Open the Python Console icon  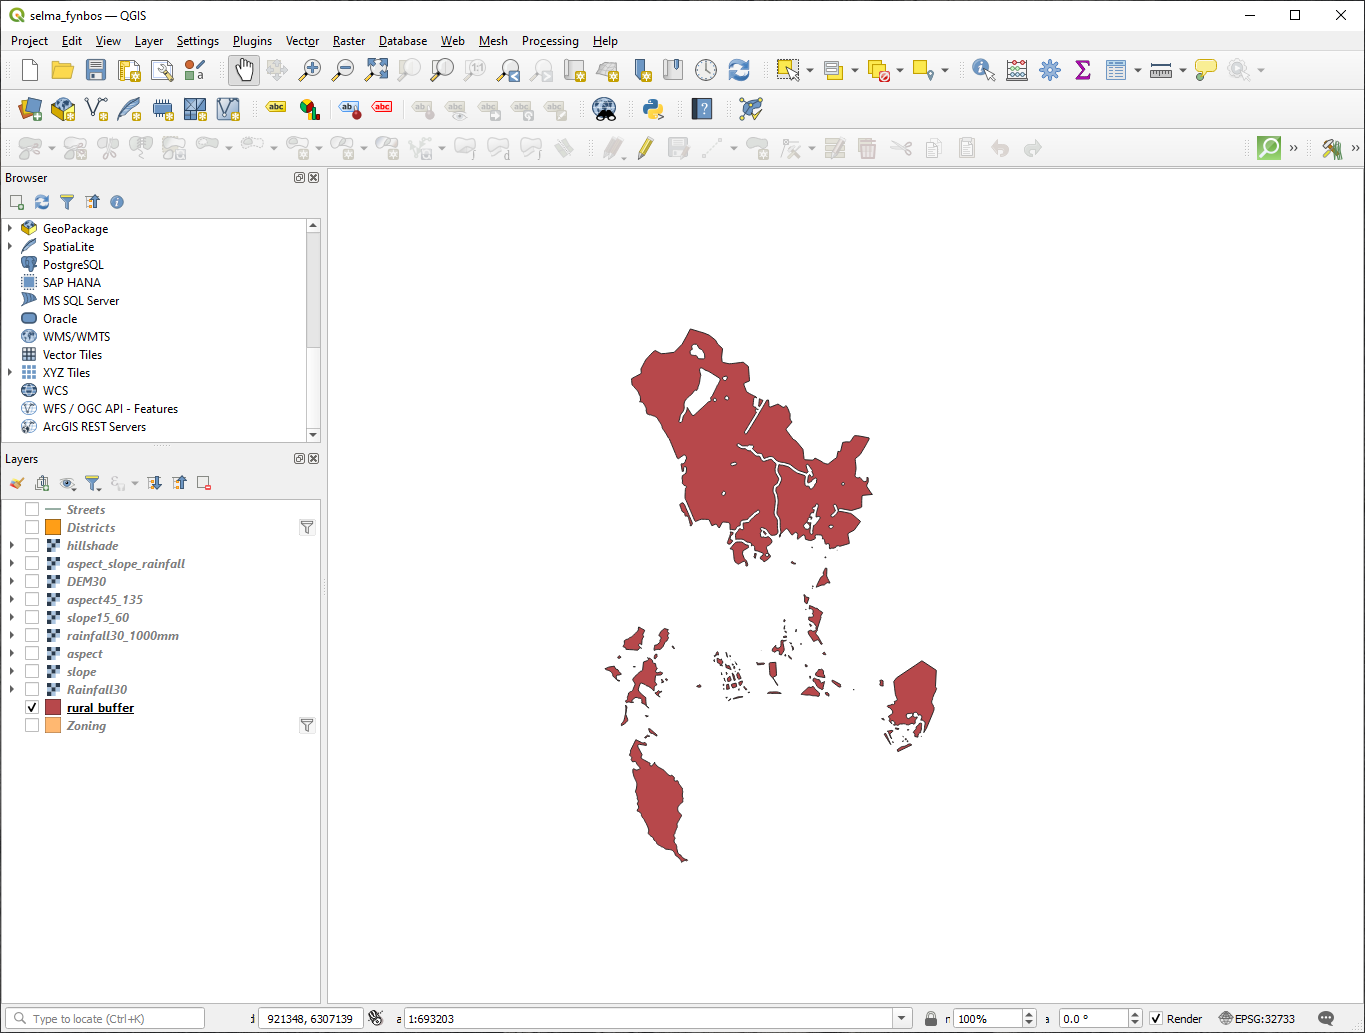[x=653, y=109]
